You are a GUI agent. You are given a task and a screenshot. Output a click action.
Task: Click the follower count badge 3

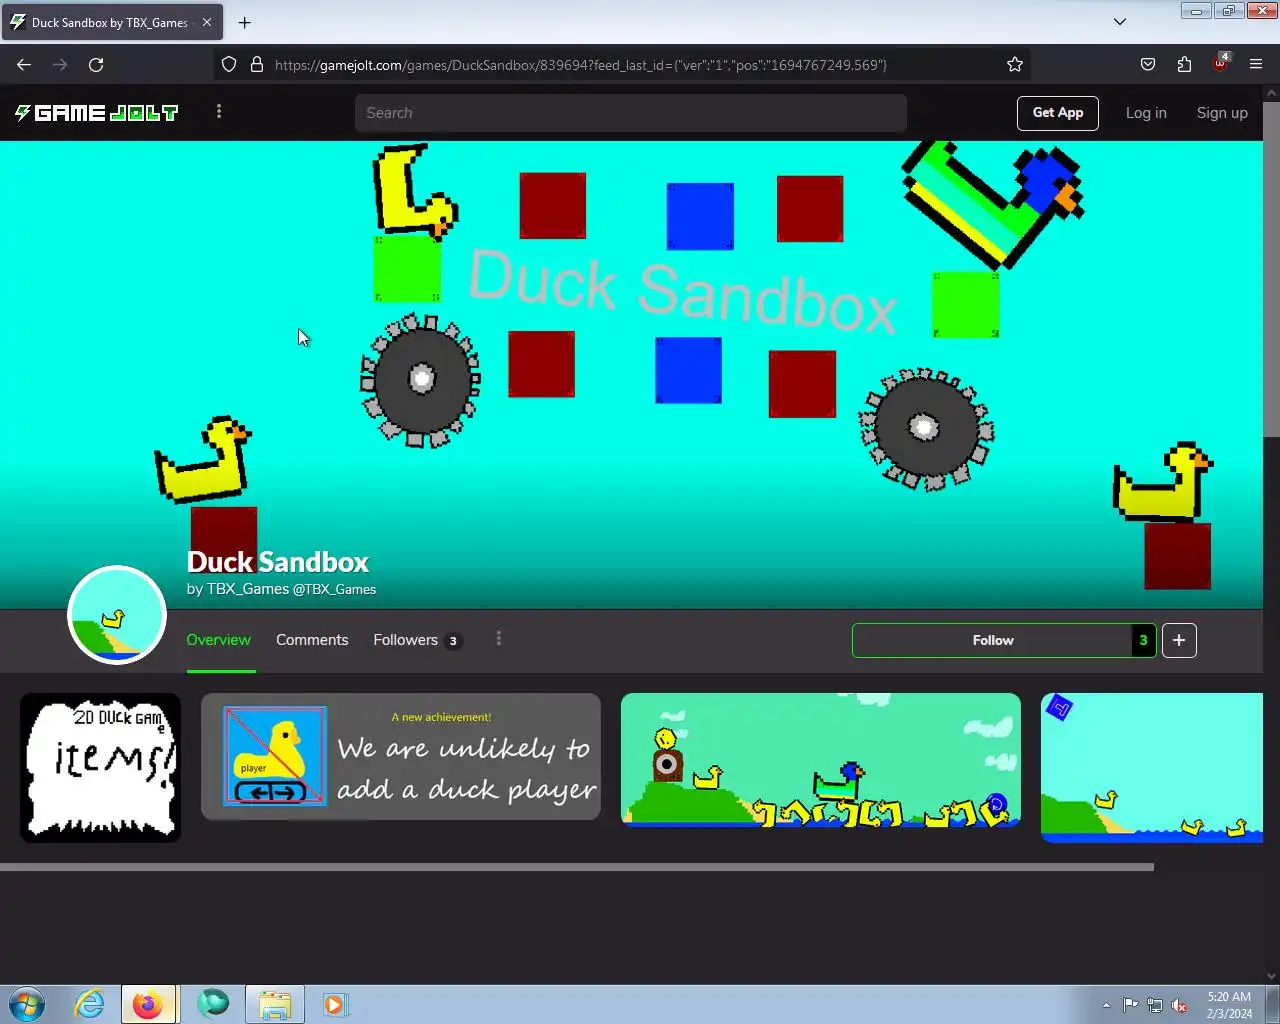pos(1144,640)
